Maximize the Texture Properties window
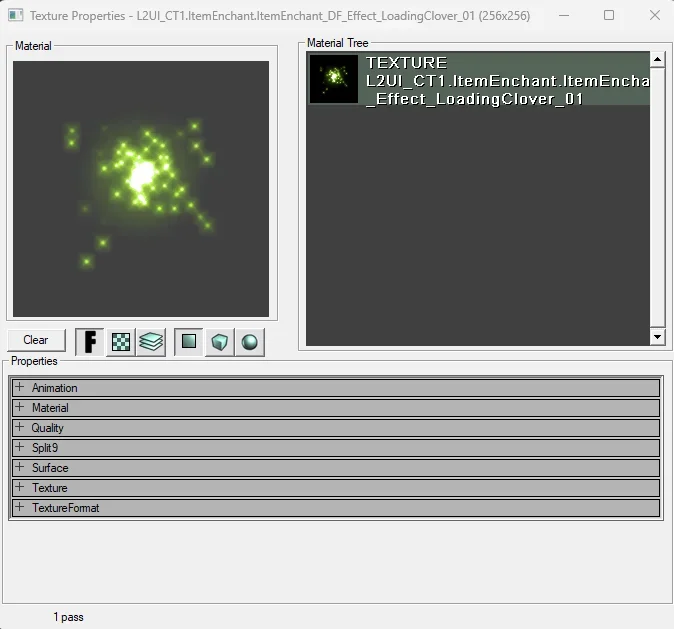The image size is (674, 629). (609, 15)
